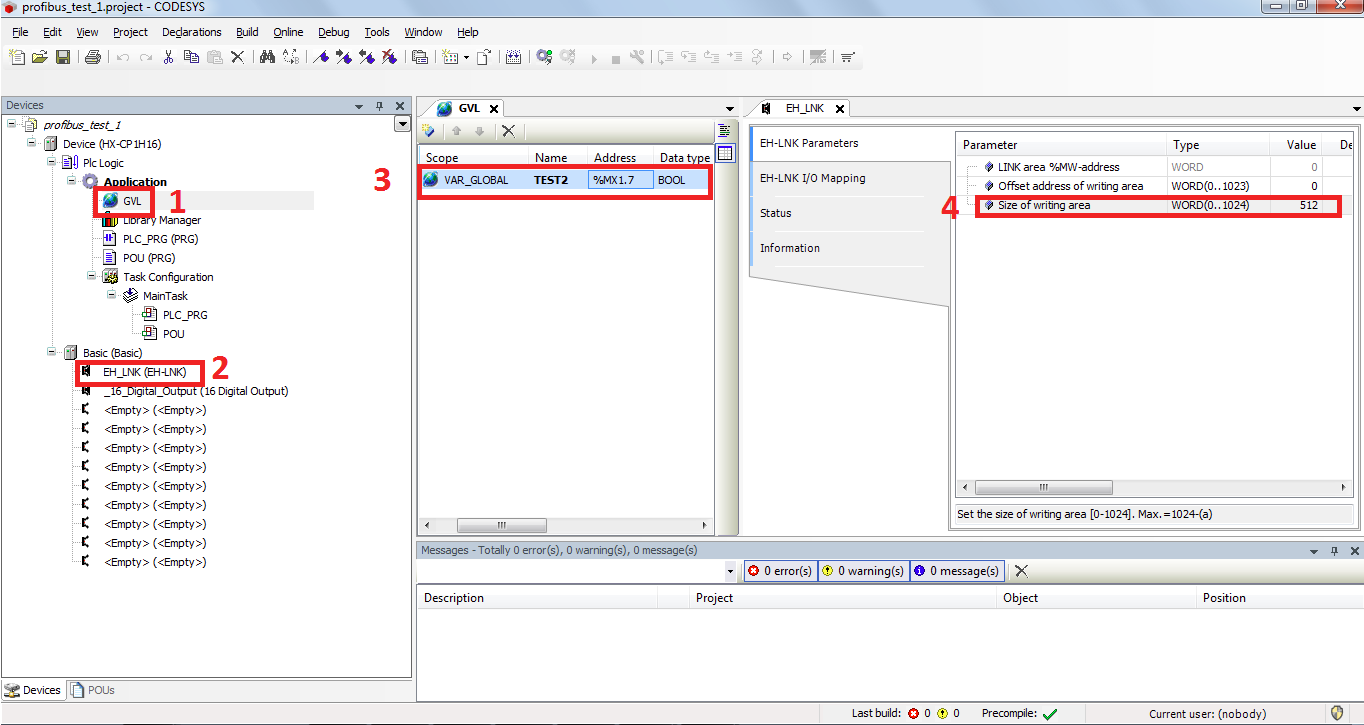This screenshot has height=725, width=1364.
Task: Click the Copy toolbar icon
Action: tap(191, 57)
